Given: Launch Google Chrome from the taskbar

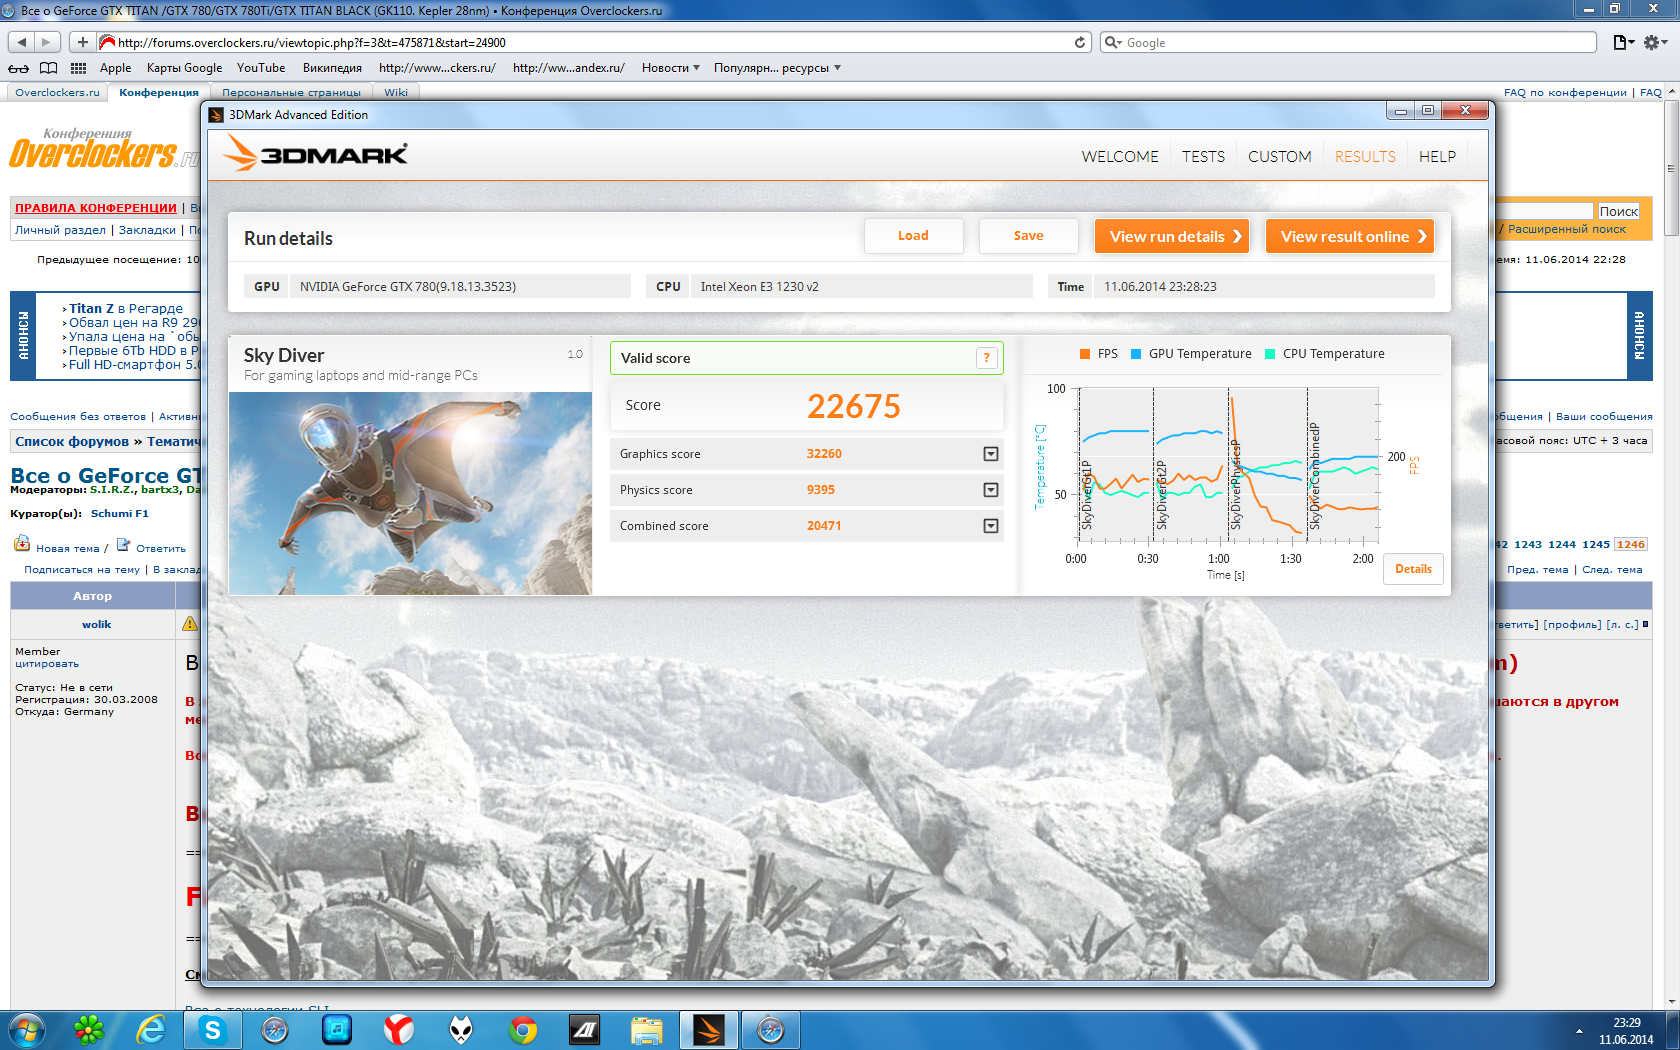Looking at the screenshot, I should click(523, 1030).
